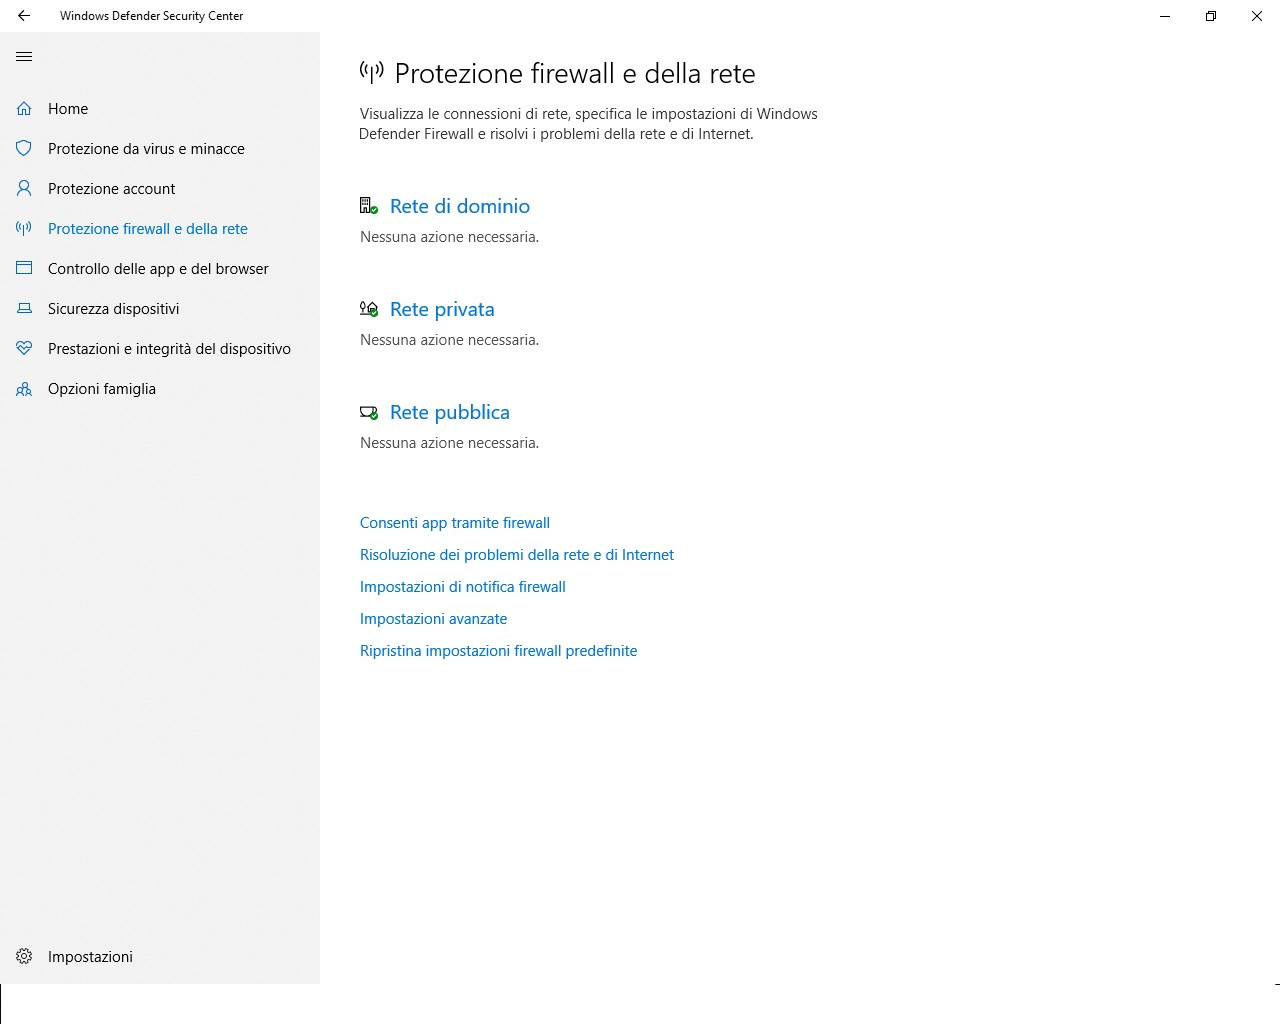Image resolution: width=1280 pixels, height=1024 pixels.
Task: Click the Home house icon in sidebar
Action: pos(24,108)
